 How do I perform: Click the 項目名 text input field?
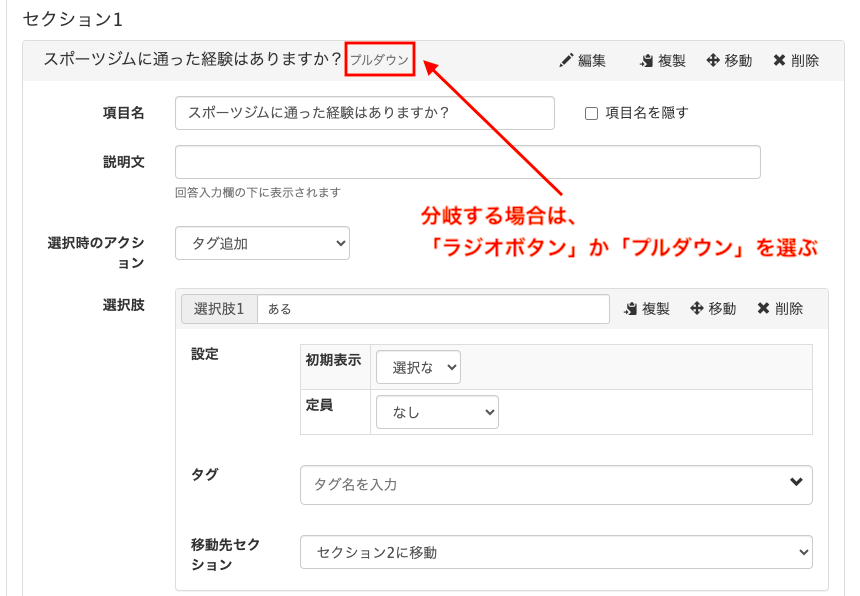[x=364, y=113]
